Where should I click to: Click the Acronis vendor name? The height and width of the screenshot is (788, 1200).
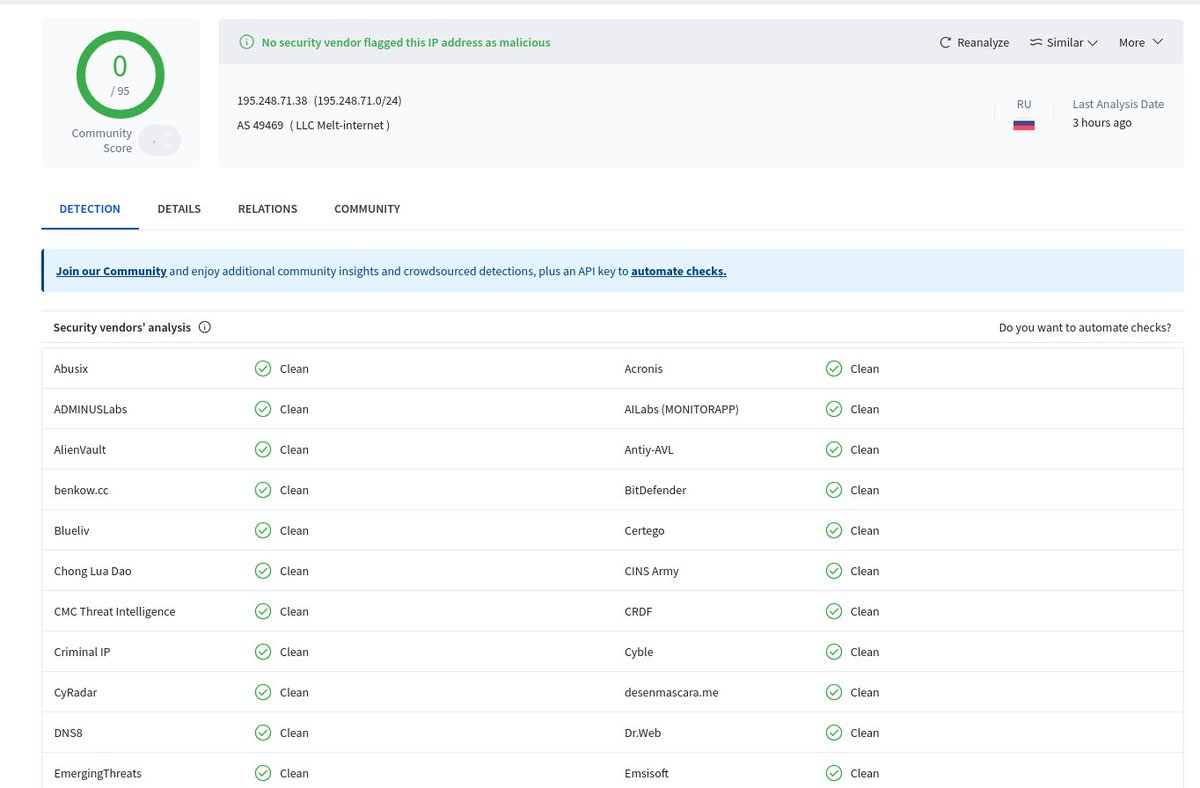tap(643, 369)
